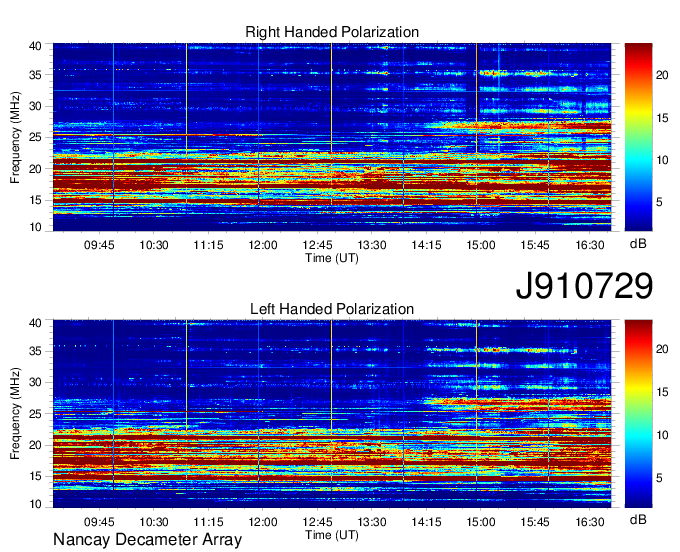Click the 30 MHz tick on Right Handed plot
Image resolution: width=680 pixels, height=552 pixels.
(35, 106)
